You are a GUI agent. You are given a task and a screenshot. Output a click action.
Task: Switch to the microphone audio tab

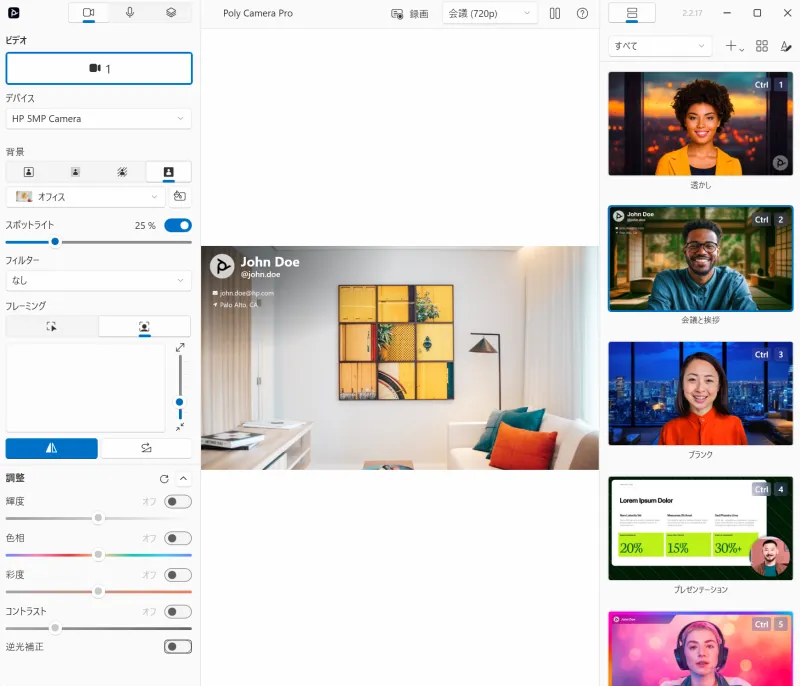pyautogui.click(x=130, y=13)
